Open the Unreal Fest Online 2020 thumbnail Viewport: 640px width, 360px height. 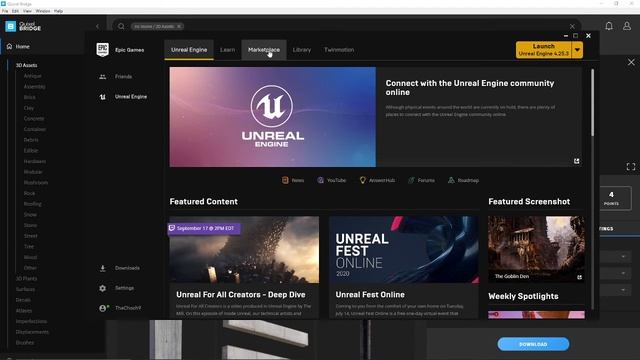coord(404,250)
